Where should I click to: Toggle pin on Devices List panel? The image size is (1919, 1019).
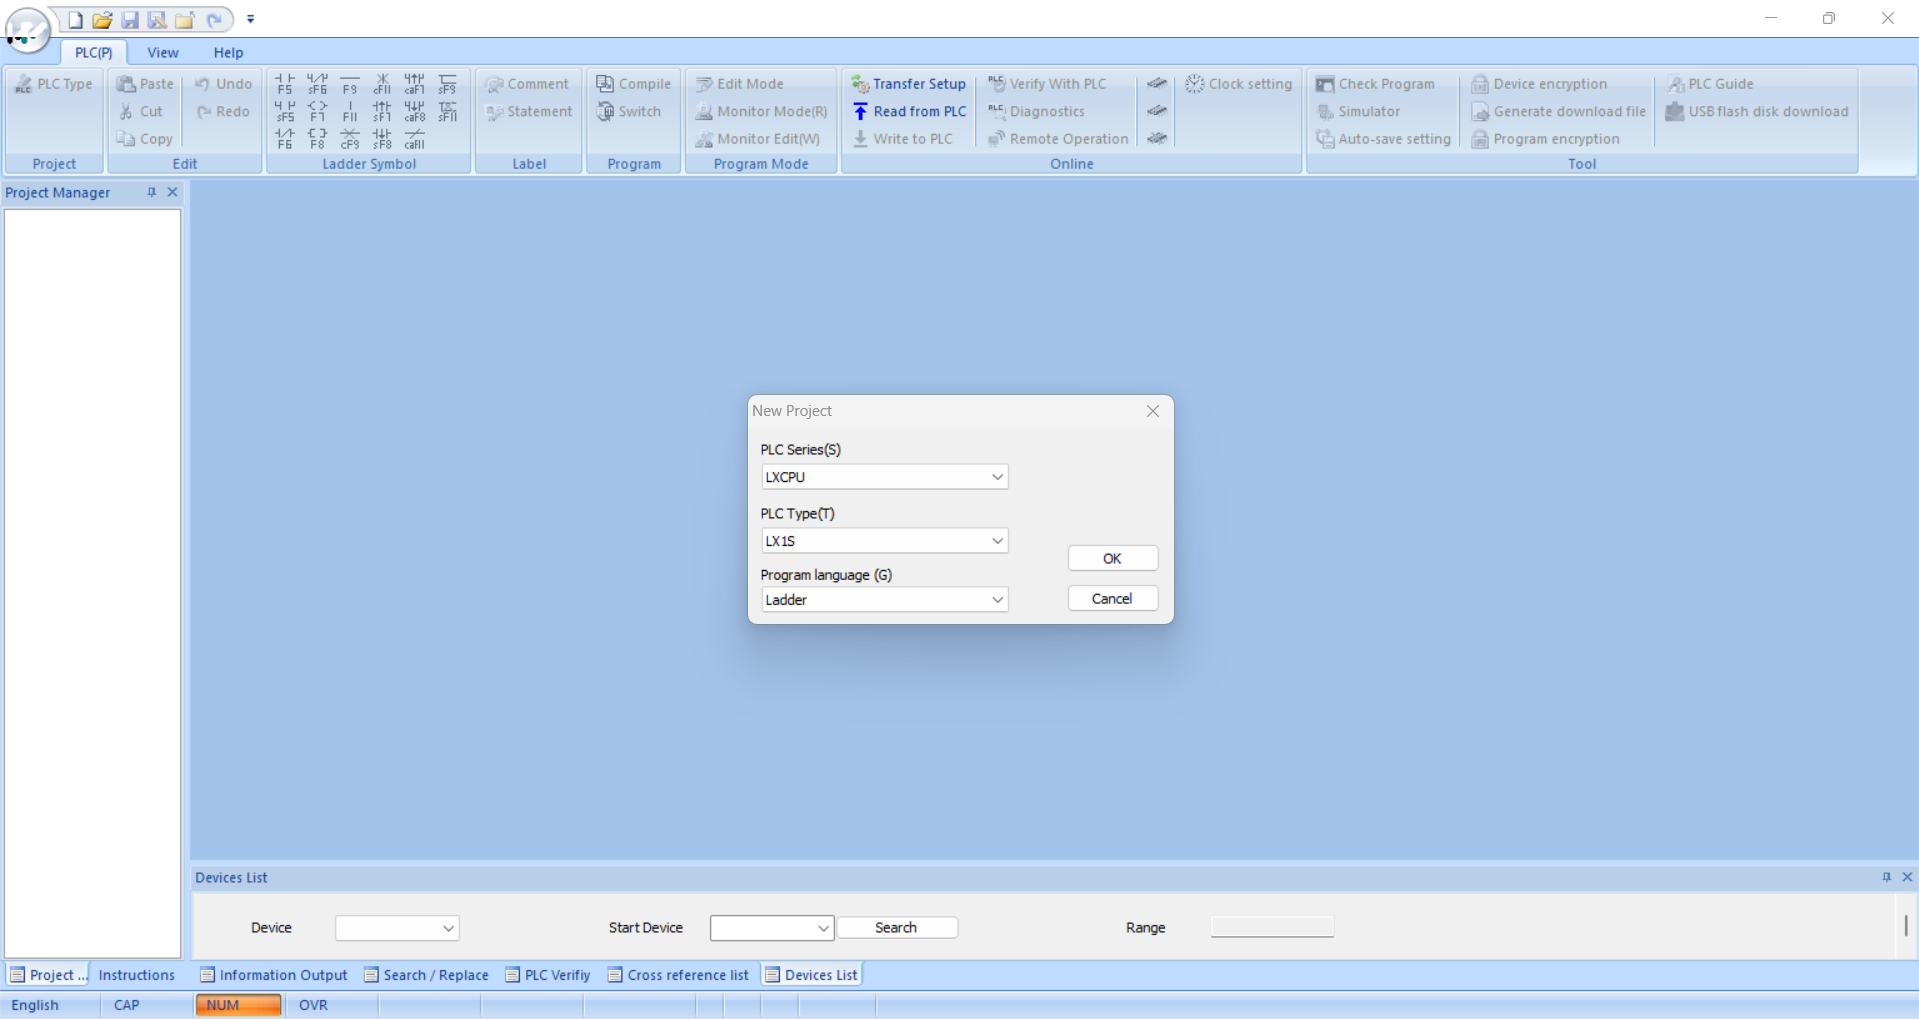[1886, 877]
